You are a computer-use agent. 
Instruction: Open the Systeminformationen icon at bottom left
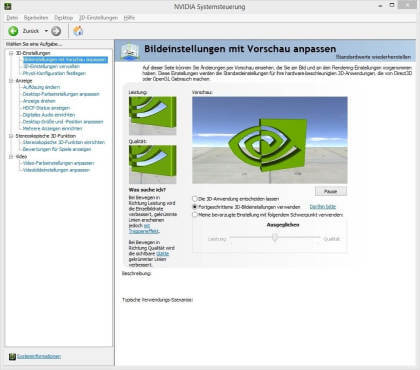point(12,357)
